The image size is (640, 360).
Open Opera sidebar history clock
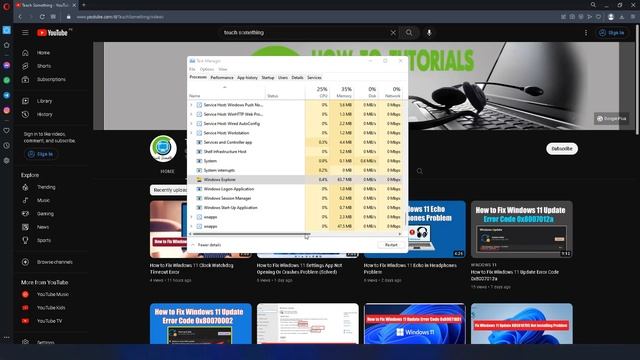coord(7,145)
